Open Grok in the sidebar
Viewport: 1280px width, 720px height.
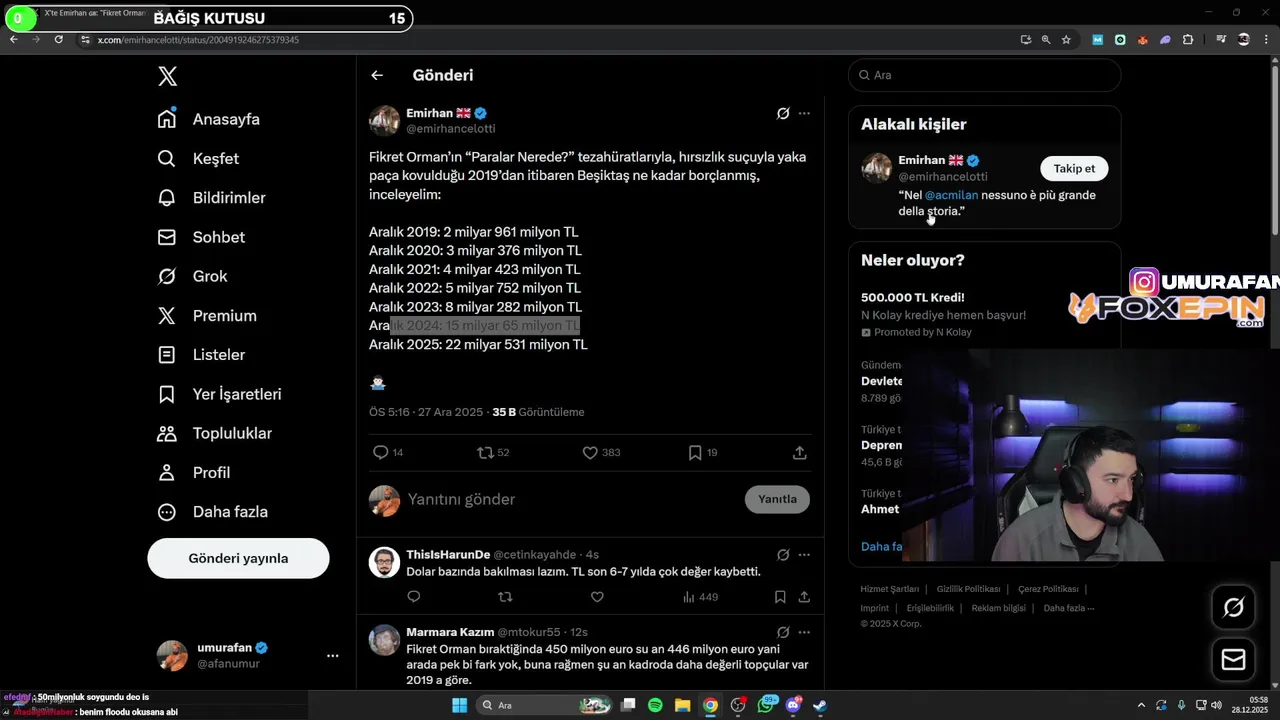pyautogui.click(x=193, y=276)
